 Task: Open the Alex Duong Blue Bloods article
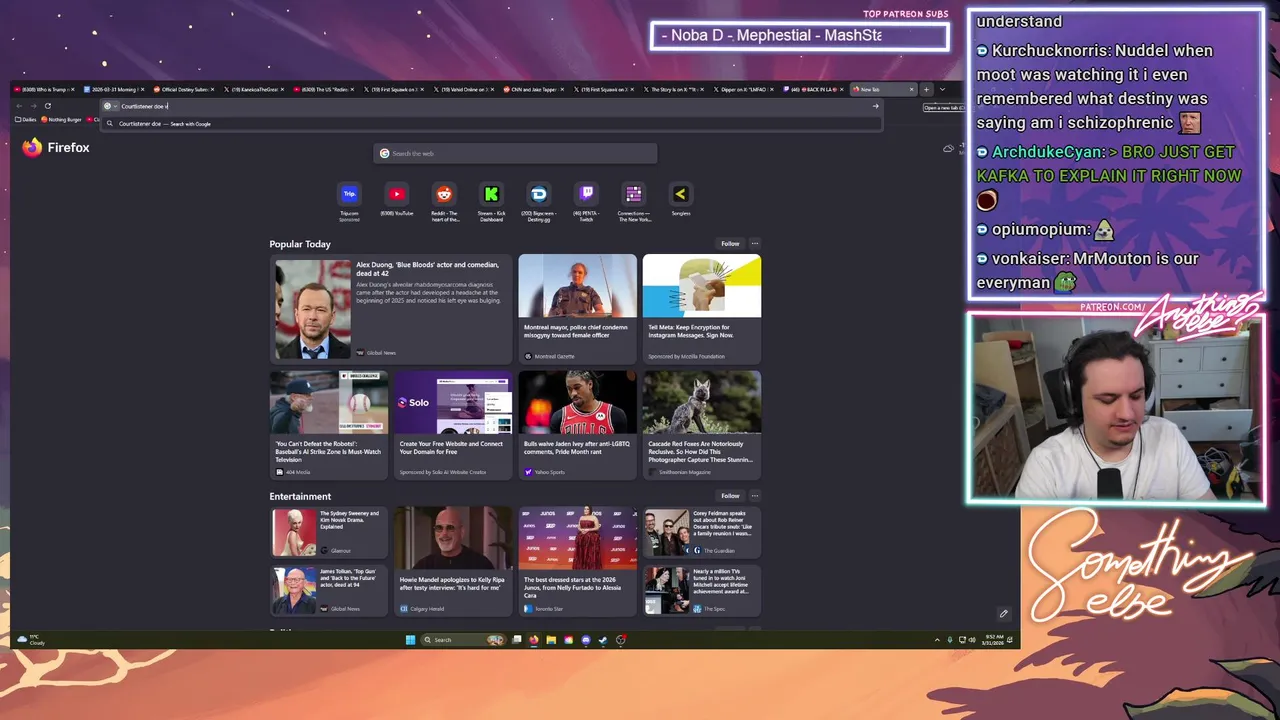coord(391,308)
